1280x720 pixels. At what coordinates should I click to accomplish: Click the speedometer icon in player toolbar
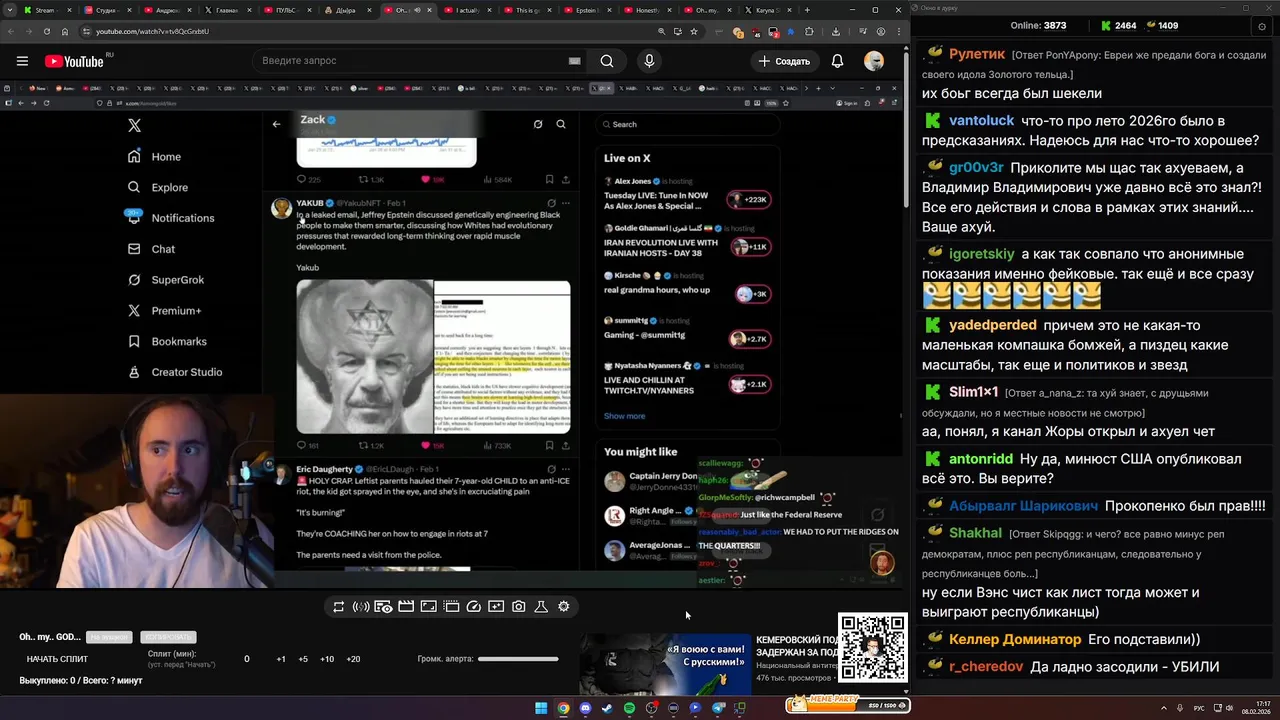click(x=474, y=607)
